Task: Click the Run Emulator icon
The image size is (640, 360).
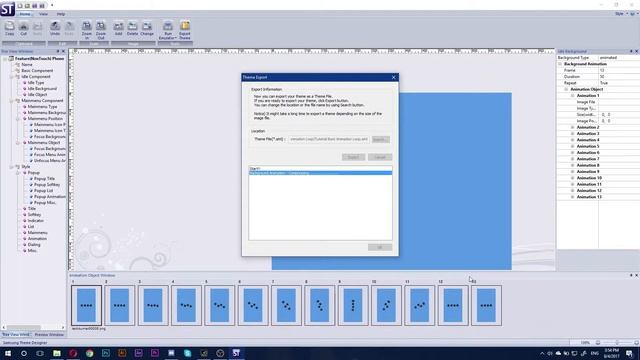Action: pos(168,30)
